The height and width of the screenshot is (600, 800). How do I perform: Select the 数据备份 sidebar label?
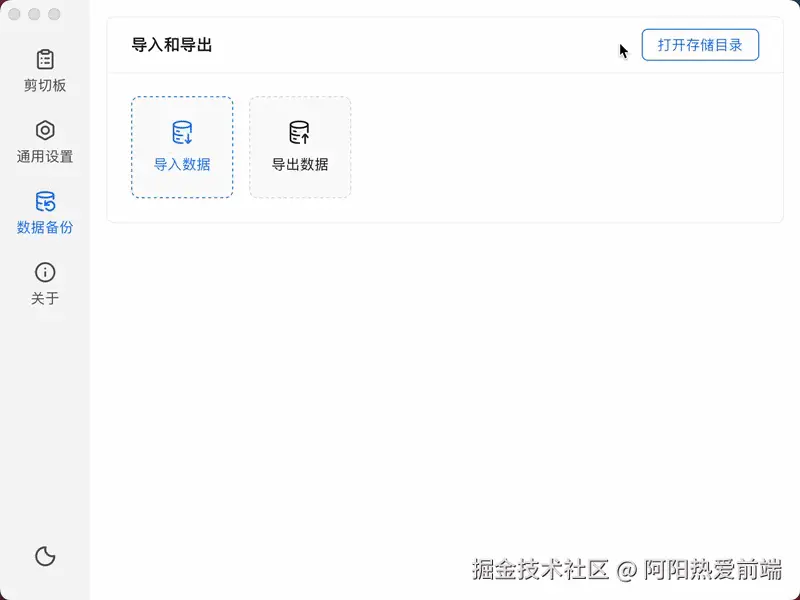pyautogui.click(x=45, y=227)
